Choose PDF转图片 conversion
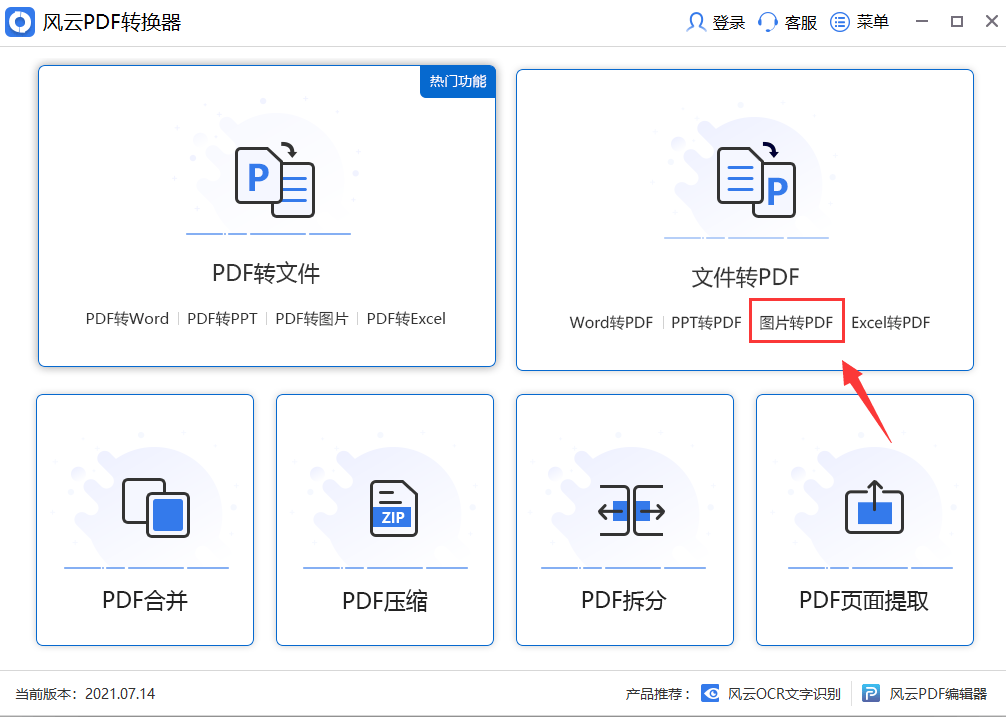 312,319
